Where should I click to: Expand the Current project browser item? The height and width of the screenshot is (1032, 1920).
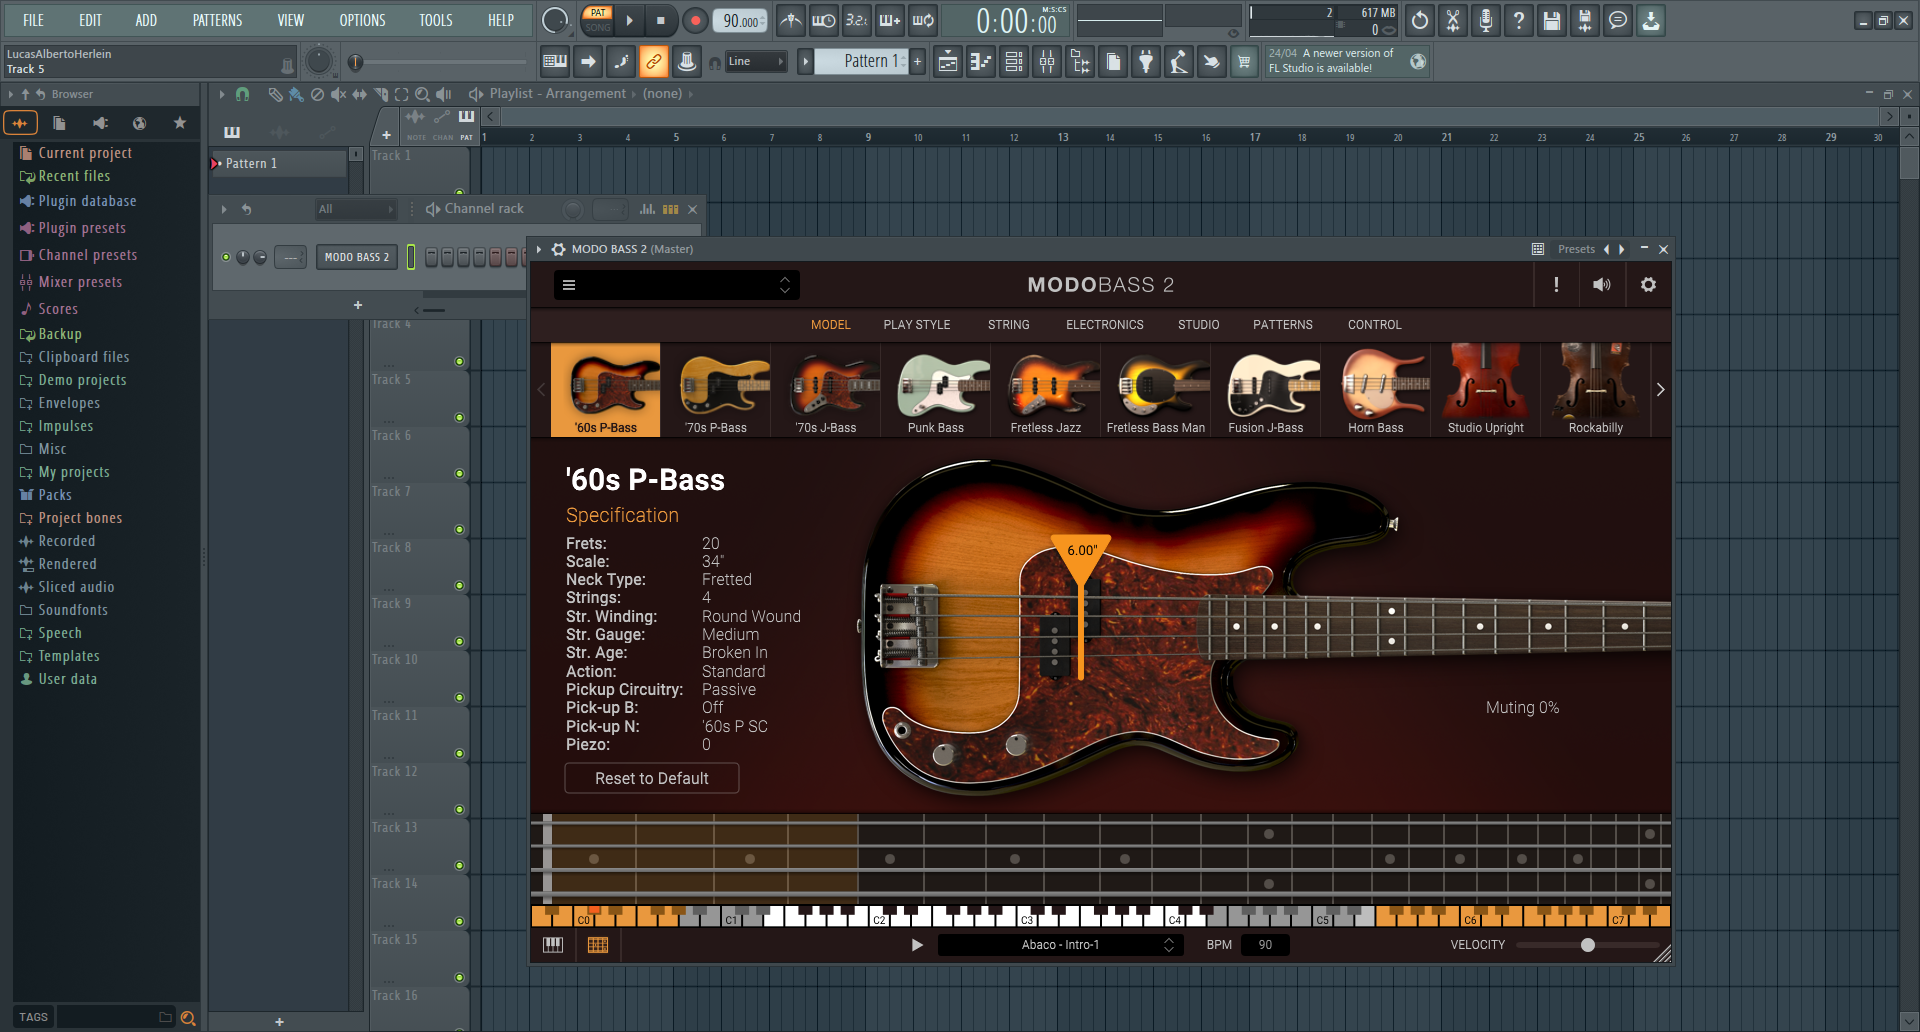pos(85,153)
